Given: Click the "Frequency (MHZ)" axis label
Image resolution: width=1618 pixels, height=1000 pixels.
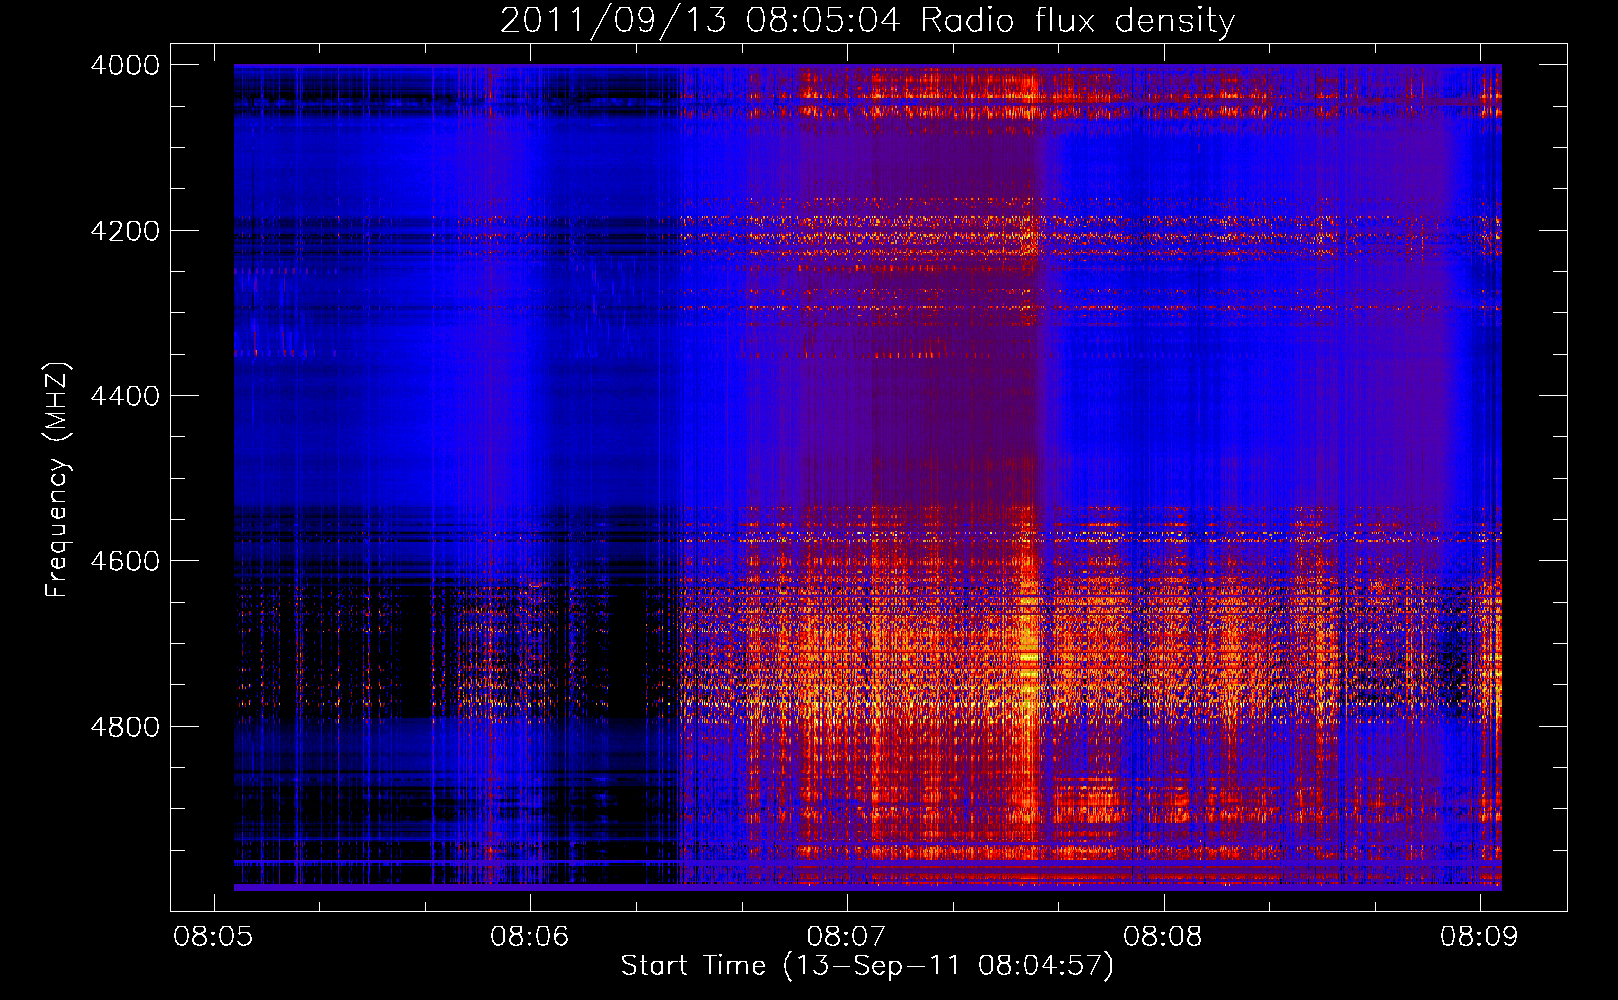Looking at the screenshot, I should point(57,480).
